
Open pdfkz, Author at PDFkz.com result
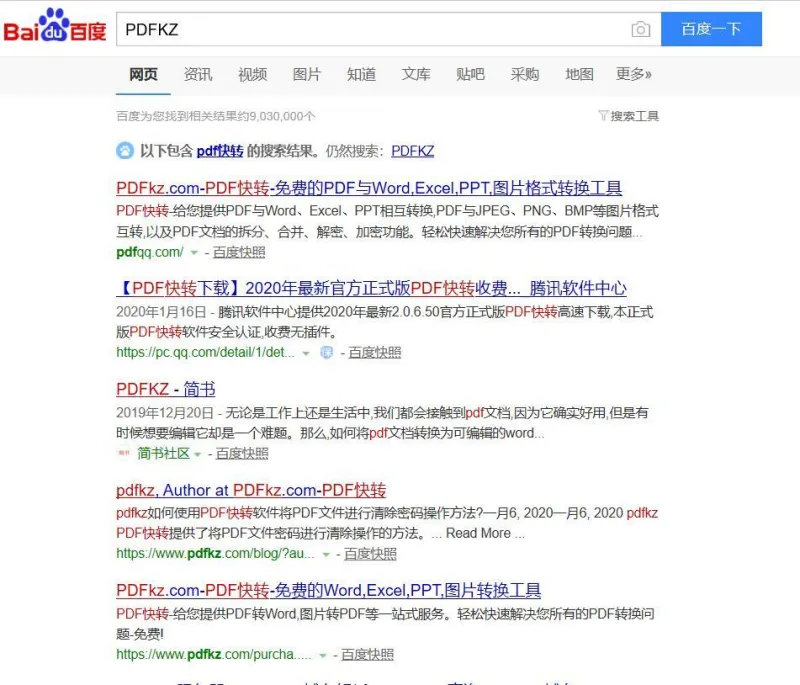pyautogui.click(x=251, y=490)
